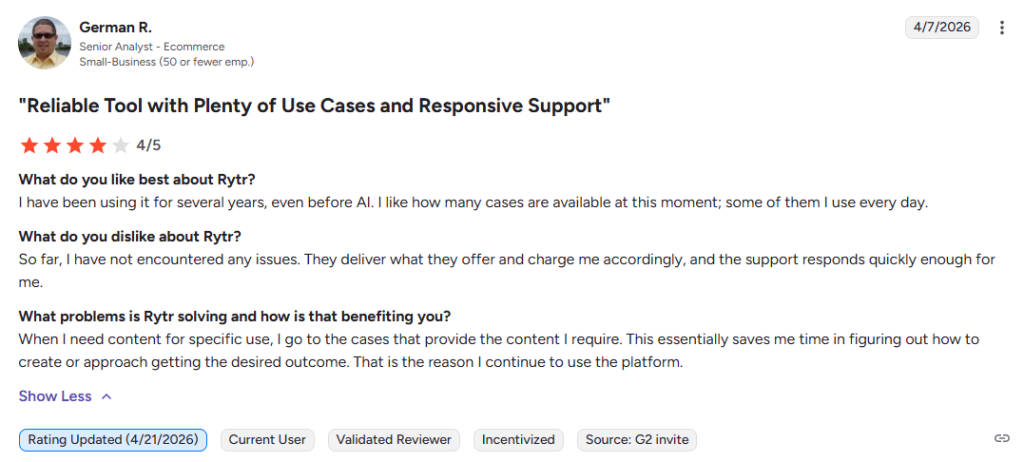1024x462 pixels.
Task: Click the second red rating star
Action: click(52, 145)
